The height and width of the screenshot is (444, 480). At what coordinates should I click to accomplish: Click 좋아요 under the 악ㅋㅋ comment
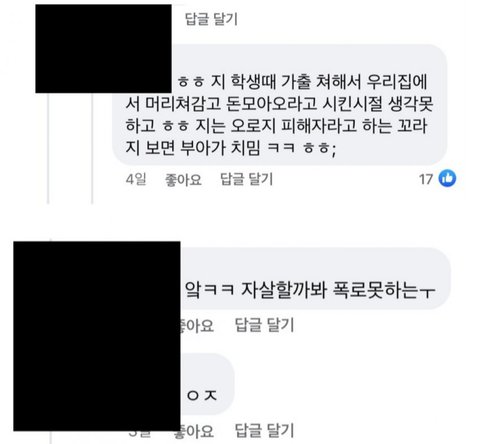[197, 325]
